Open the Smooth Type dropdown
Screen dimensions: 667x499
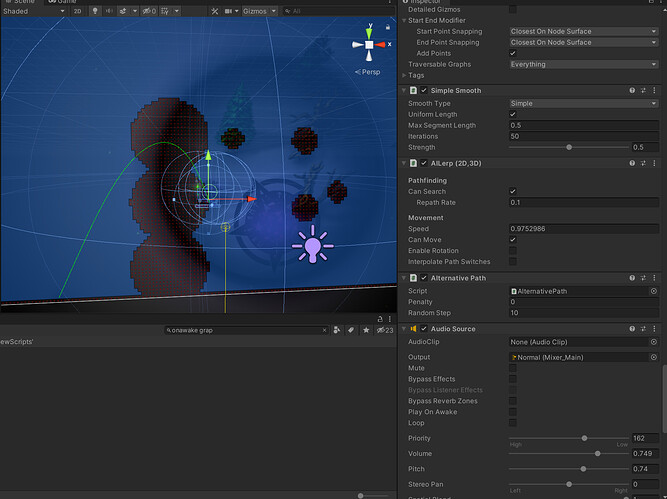[x=584, y=103]
